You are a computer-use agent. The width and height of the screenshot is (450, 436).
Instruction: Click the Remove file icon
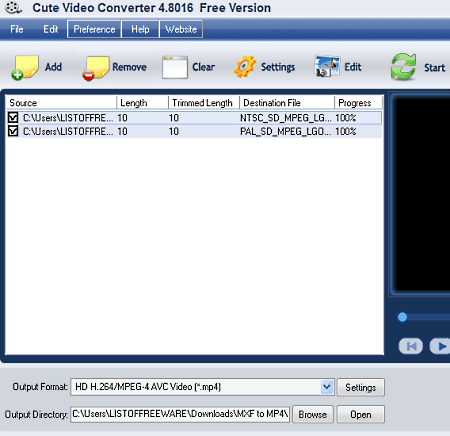[x=96, y=68]
